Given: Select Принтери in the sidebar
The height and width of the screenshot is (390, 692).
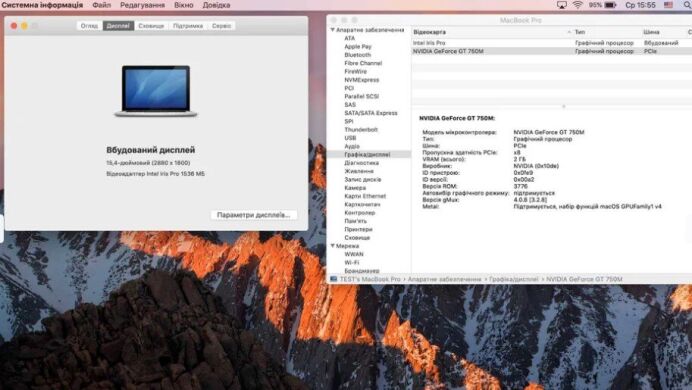Looking at the screenshot, I should click(x=358, y=229).
